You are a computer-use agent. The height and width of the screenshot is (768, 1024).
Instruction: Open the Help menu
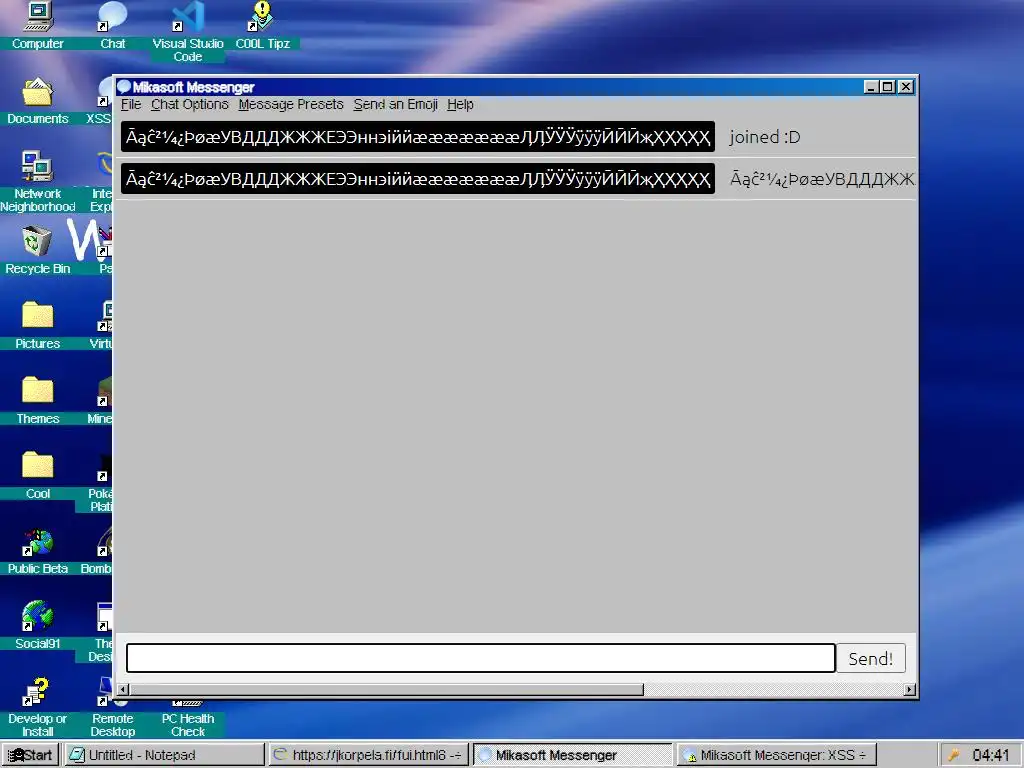pyautogui.click(x=460, y=104)
